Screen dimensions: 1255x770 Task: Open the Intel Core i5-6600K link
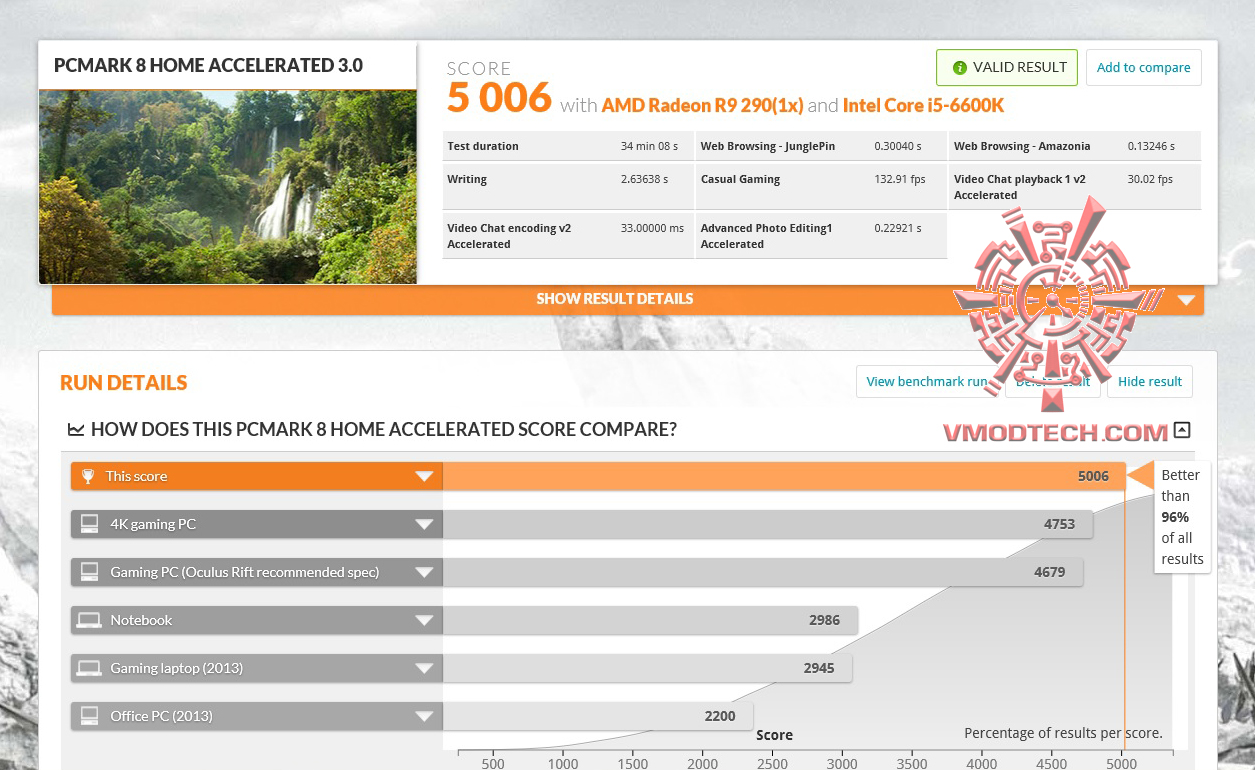[x=922, y=105]
